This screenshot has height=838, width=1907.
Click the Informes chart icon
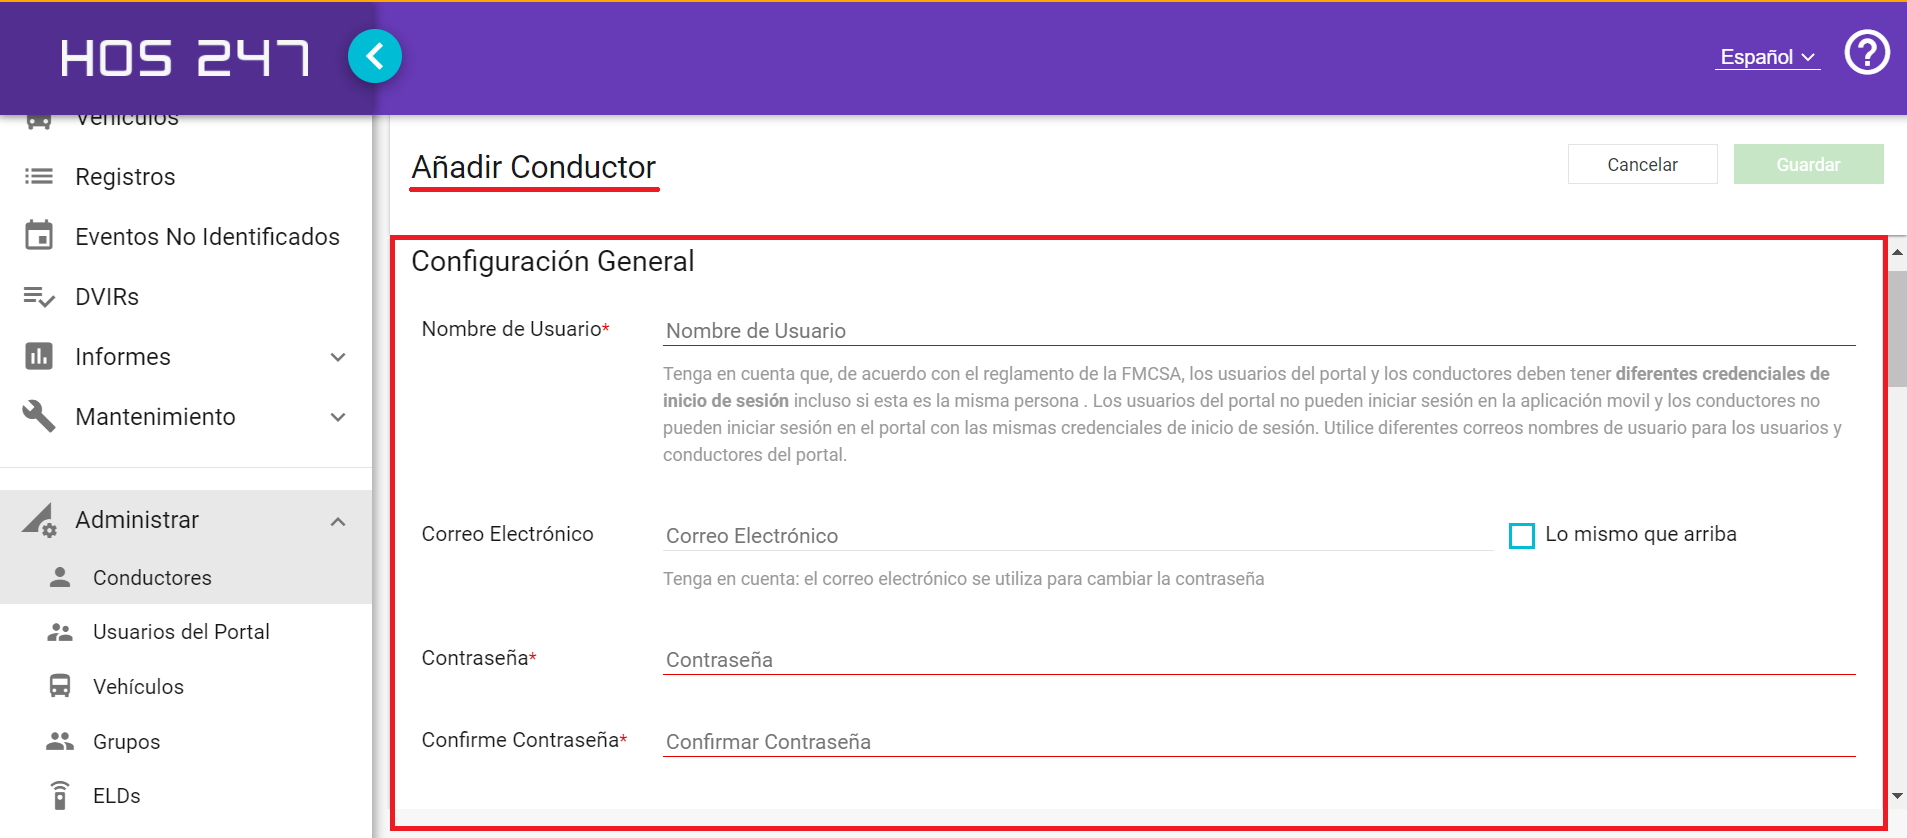click(x=39, y=356)
